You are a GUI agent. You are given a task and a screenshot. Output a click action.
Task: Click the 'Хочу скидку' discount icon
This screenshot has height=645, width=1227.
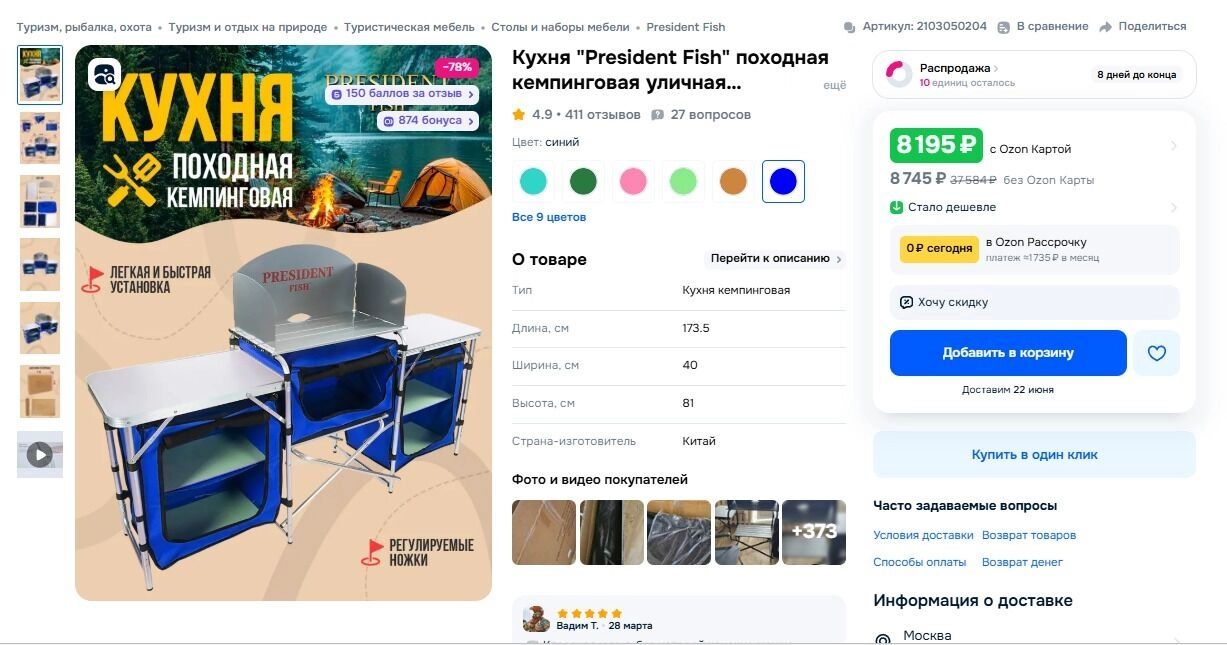[906, 302]
